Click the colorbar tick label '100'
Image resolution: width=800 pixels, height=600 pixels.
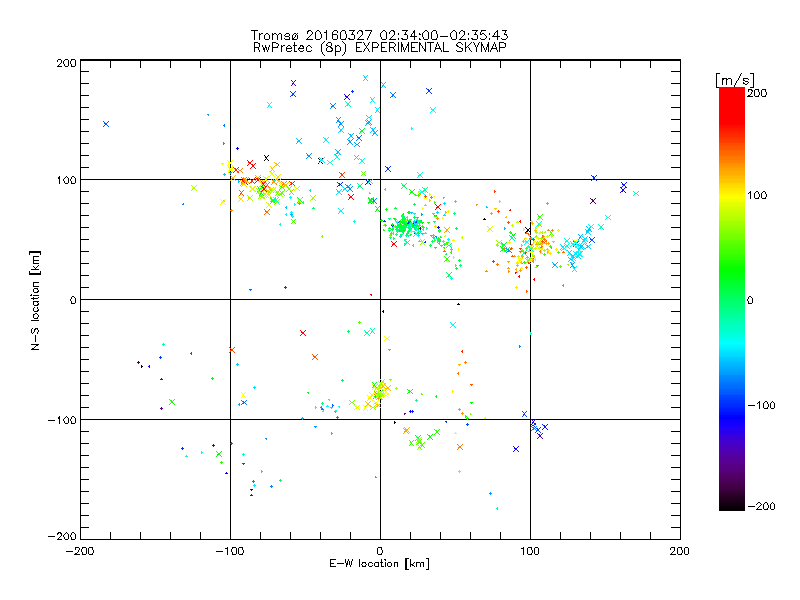pyautogui.click(x=757, y=195)
